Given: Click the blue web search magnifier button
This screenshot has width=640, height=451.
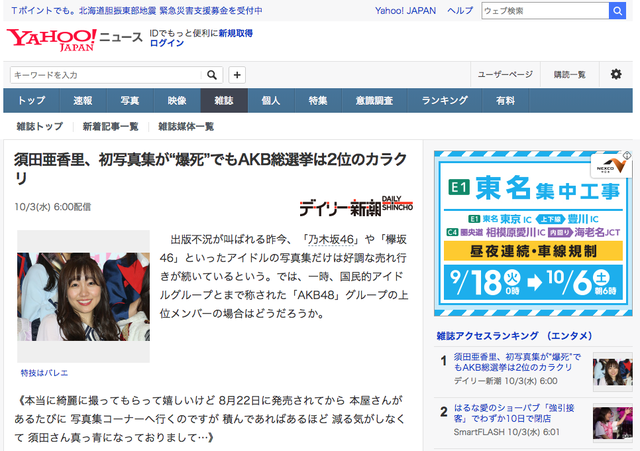Looking at the screenshot, I should click(x=618, y=11).
